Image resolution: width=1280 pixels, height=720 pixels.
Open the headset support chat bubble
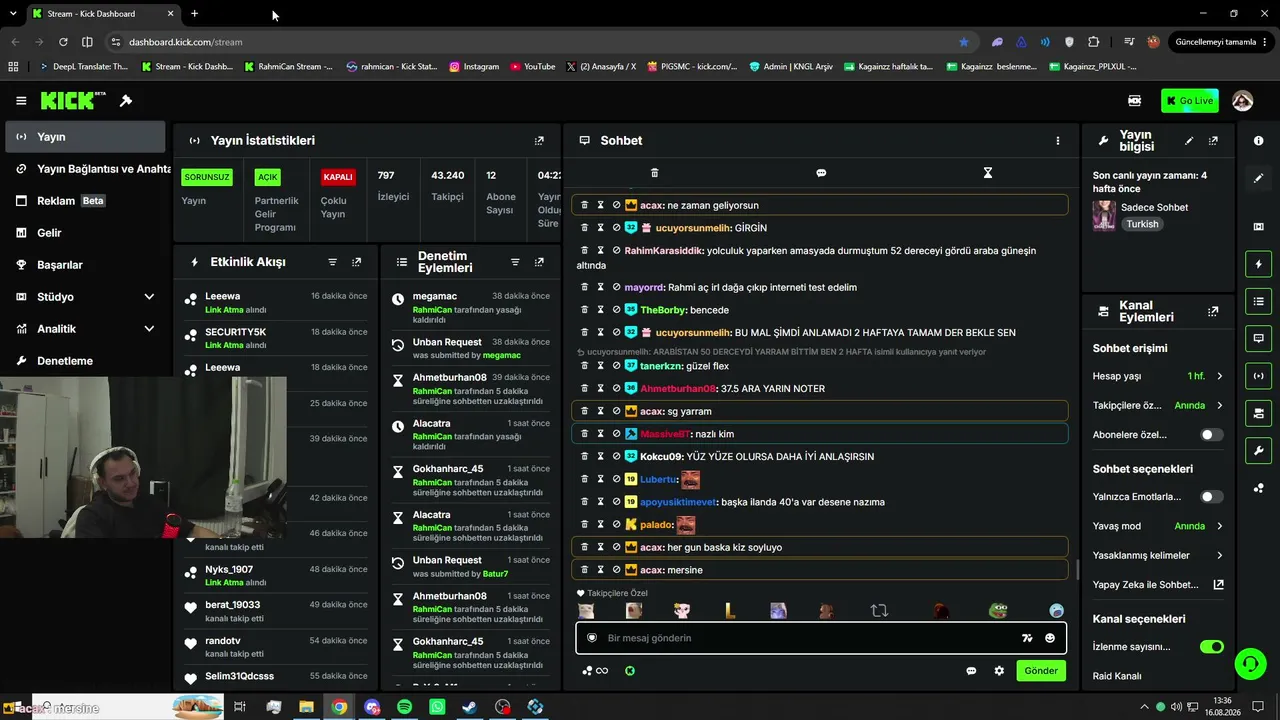(1249, 663)
